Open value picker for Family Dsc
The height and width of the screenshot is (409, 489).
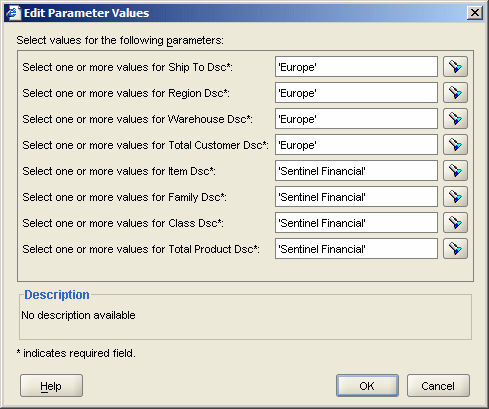click(455, 197)
